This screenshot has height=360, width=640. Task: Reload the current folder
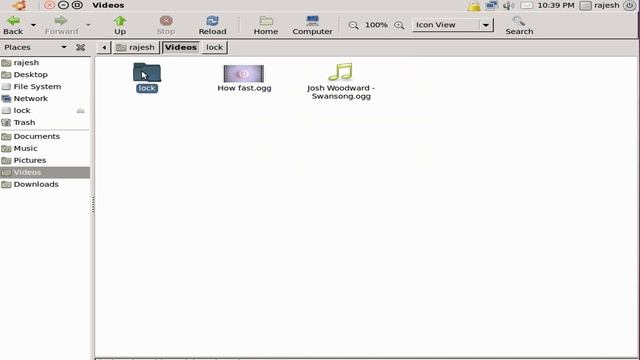tap(212, 25)
